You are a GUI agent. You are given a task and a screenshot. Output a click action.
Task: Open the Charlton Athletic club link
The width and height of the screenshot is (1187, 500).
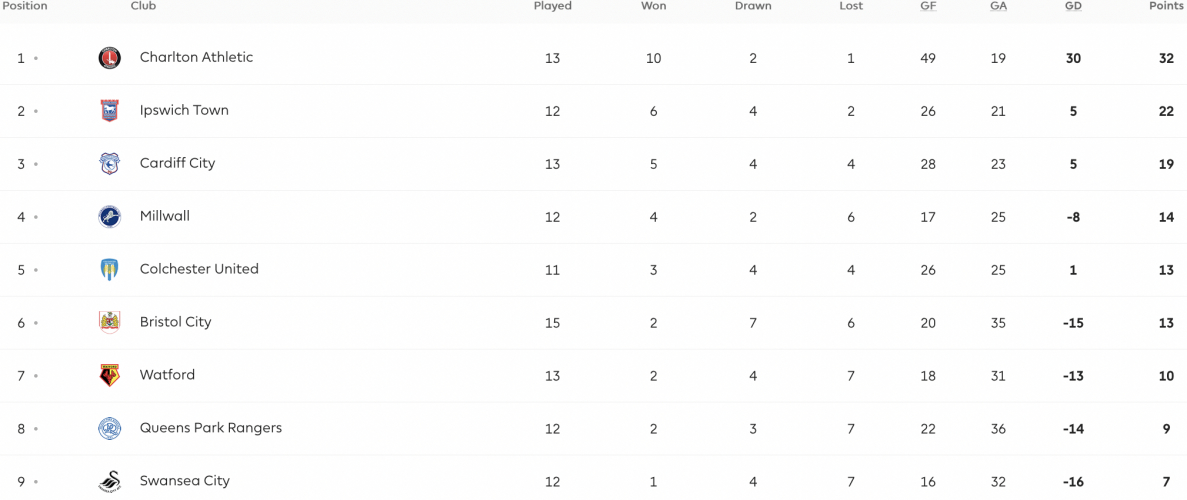[196, 58]
